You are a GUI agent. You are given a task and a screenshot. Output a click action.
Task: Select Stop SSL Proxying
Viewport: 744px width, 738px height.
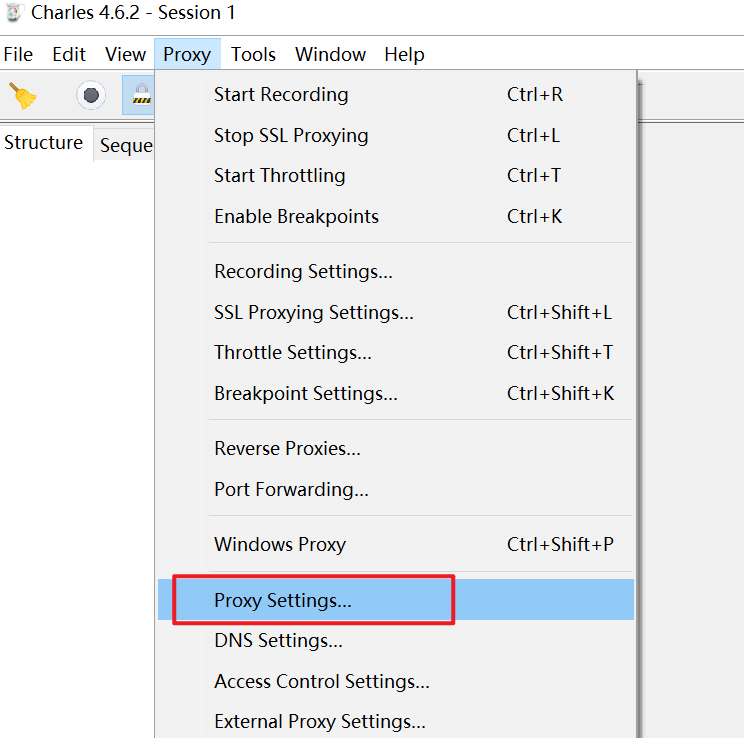pos(396,135)
